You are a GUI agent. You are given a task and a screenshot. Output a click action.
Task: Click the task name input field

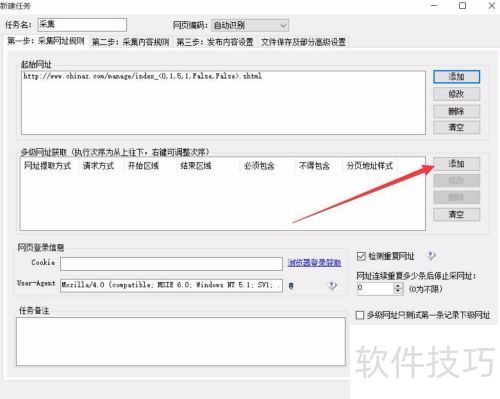coord(82,25)
